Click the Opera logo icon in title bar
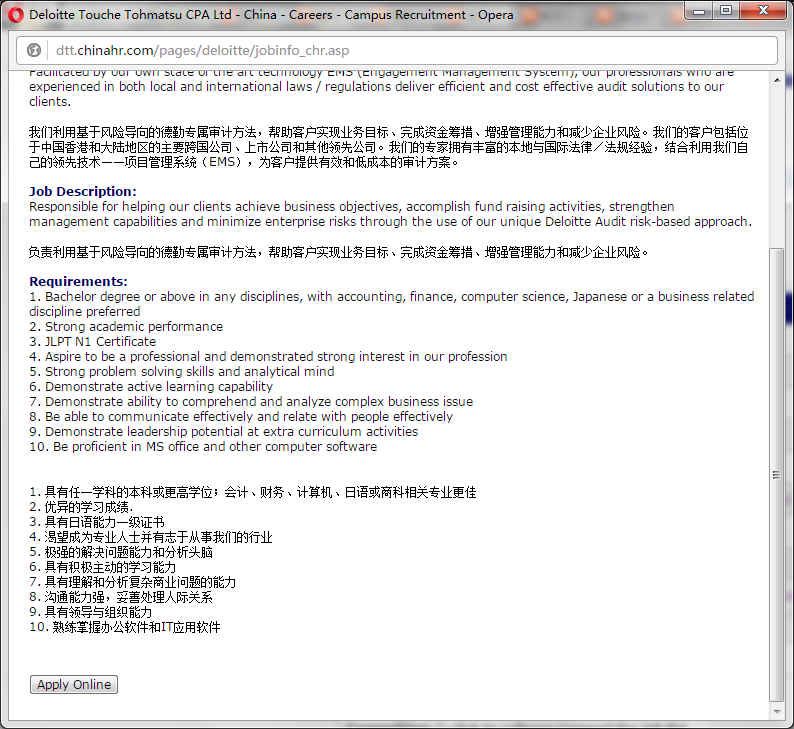The height and width of the screenshot is (729, 794). click(16, 15)
